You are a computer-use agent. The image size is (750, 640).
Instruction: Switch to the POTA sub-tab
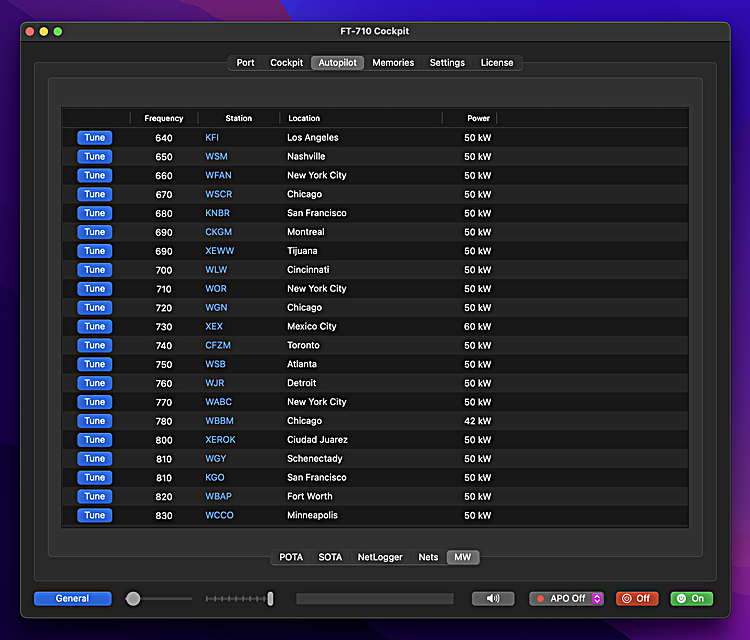click(291, 557)
